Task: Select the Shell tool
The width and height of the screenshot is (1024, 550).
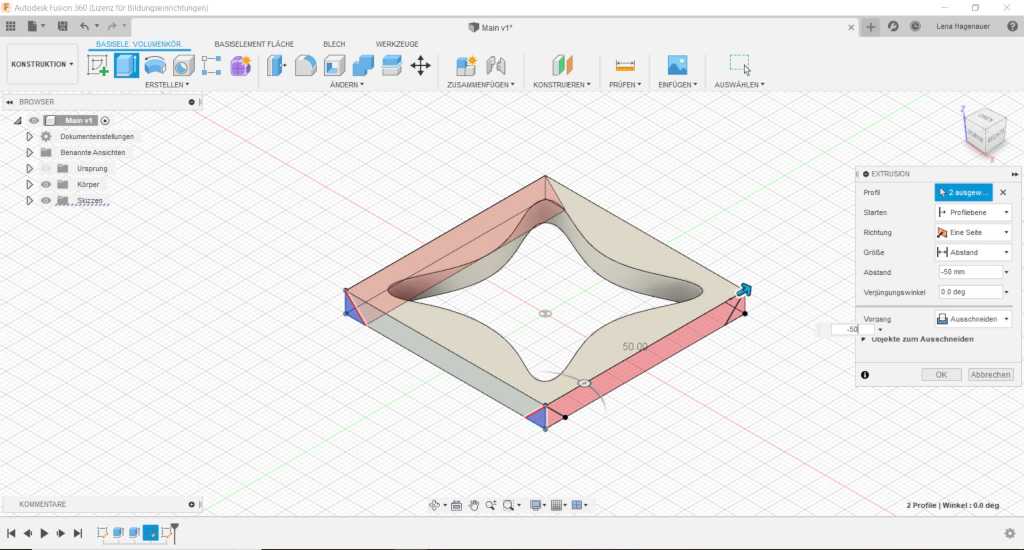Action: click(334, 65)
